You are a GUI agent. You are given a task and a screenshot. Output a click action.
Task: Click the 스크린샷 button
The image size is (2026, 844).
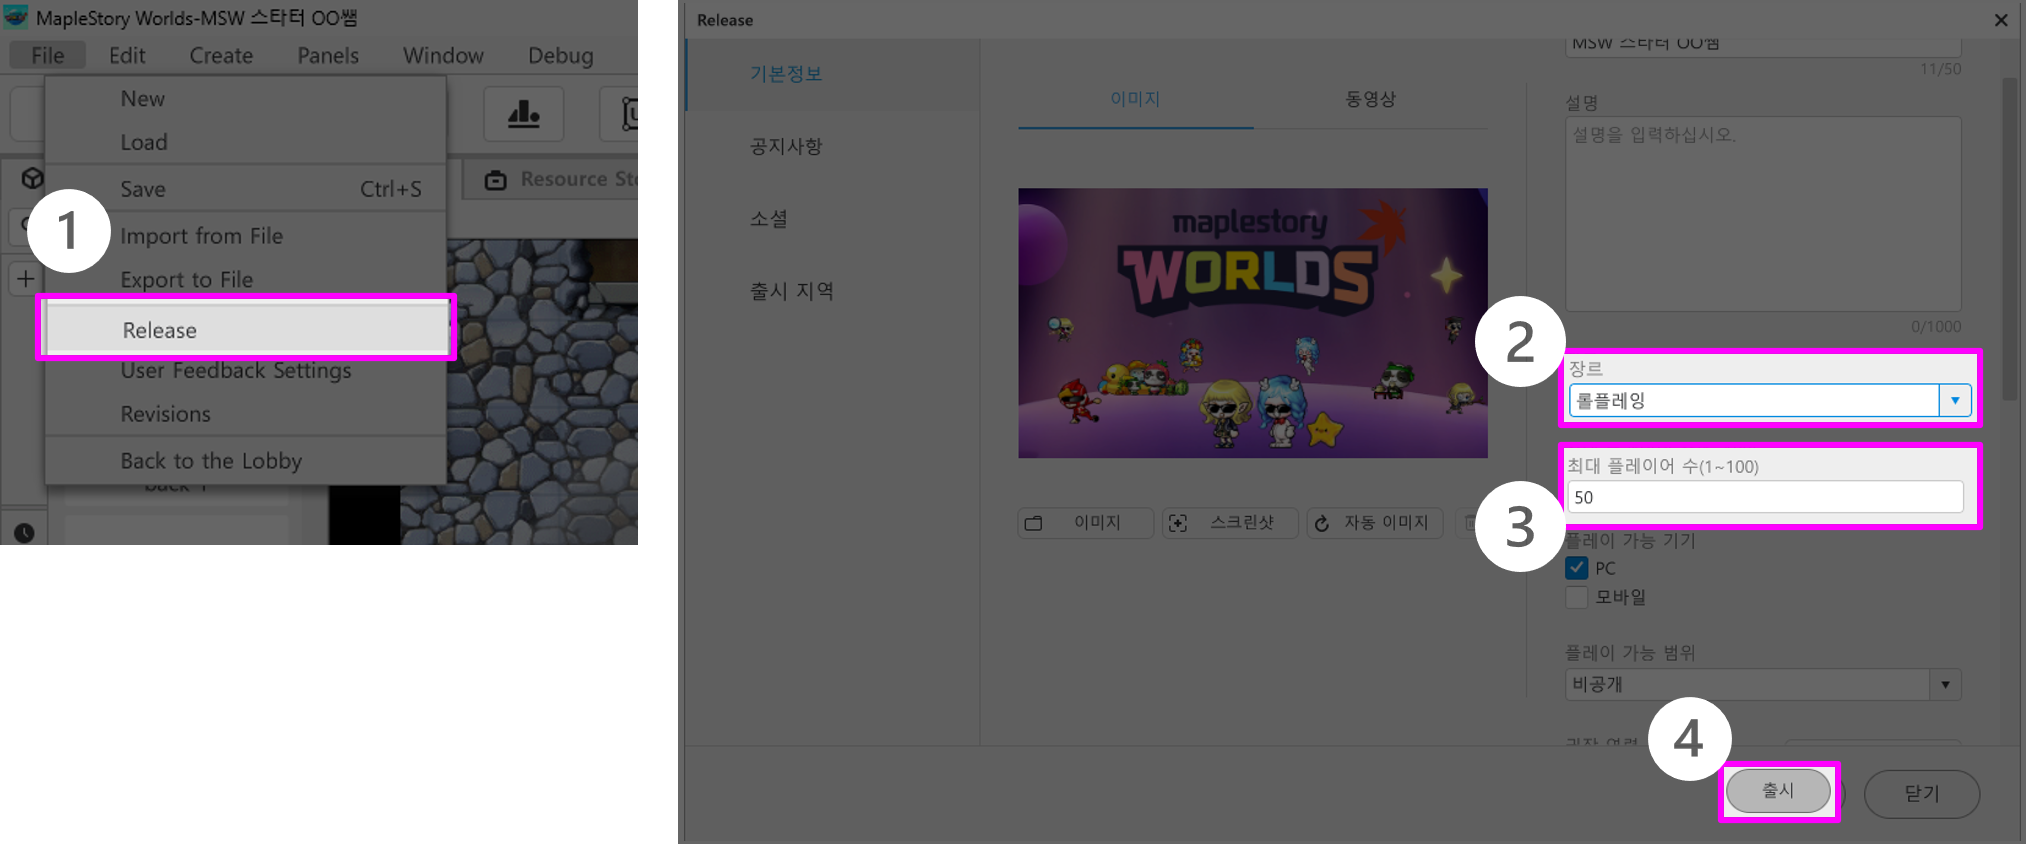pos(1230,522)
